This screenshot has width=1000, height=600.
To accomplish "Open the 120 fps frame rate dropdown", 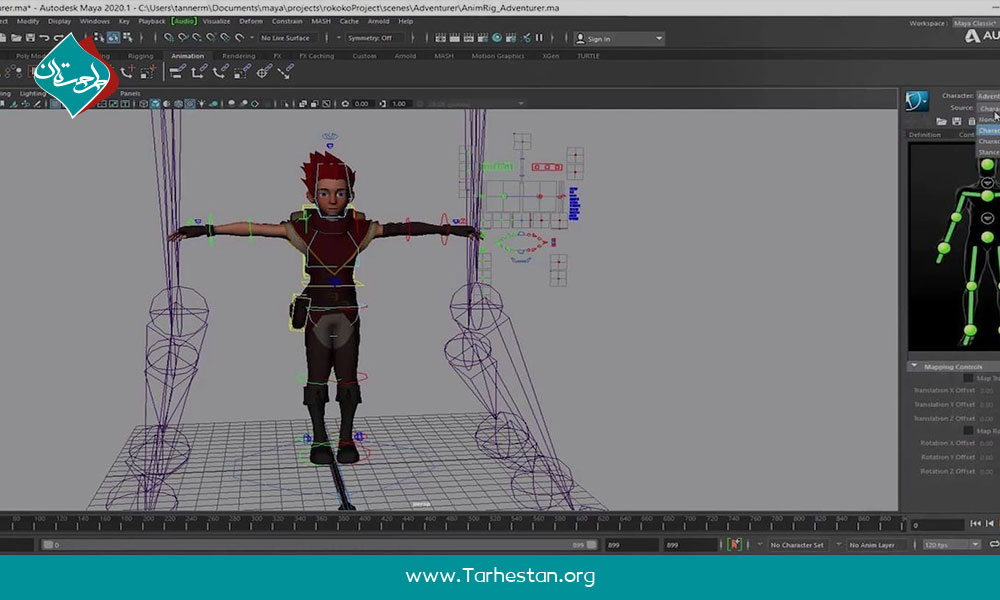I will pyautogui.click(x=952, y=545).
